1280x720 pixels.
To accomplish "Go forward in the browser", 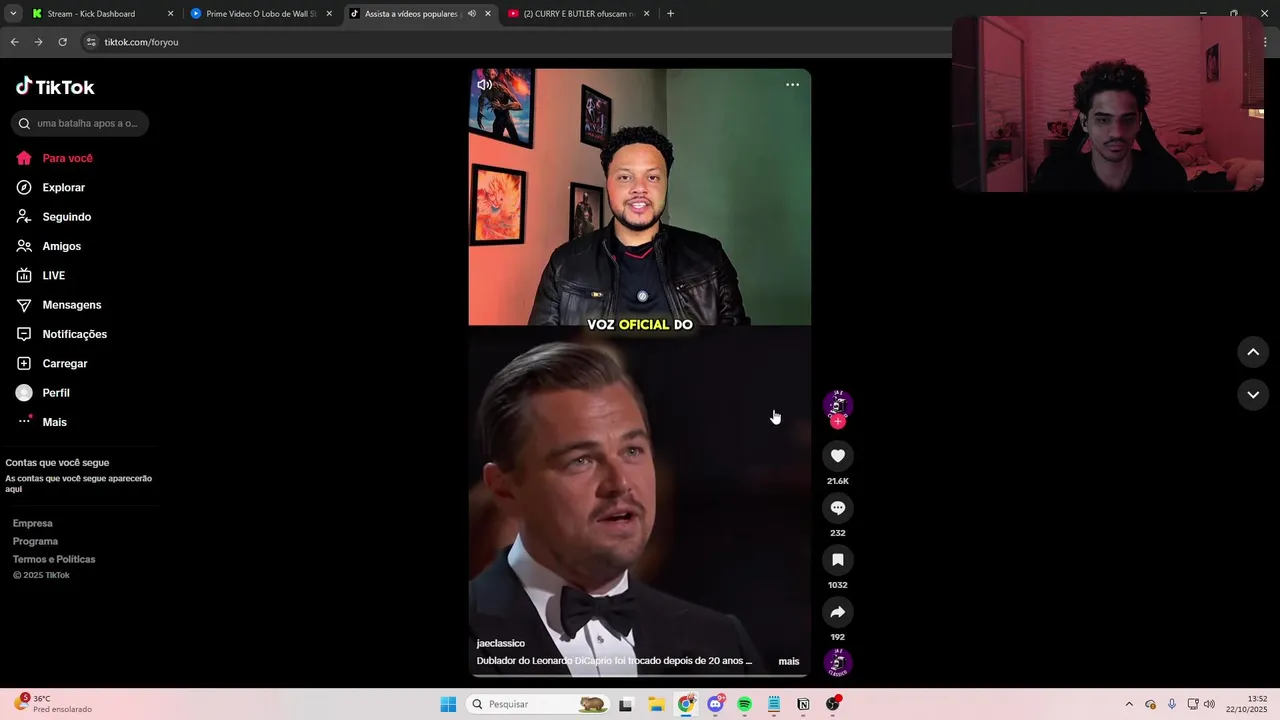I will [x=38, y=42].
